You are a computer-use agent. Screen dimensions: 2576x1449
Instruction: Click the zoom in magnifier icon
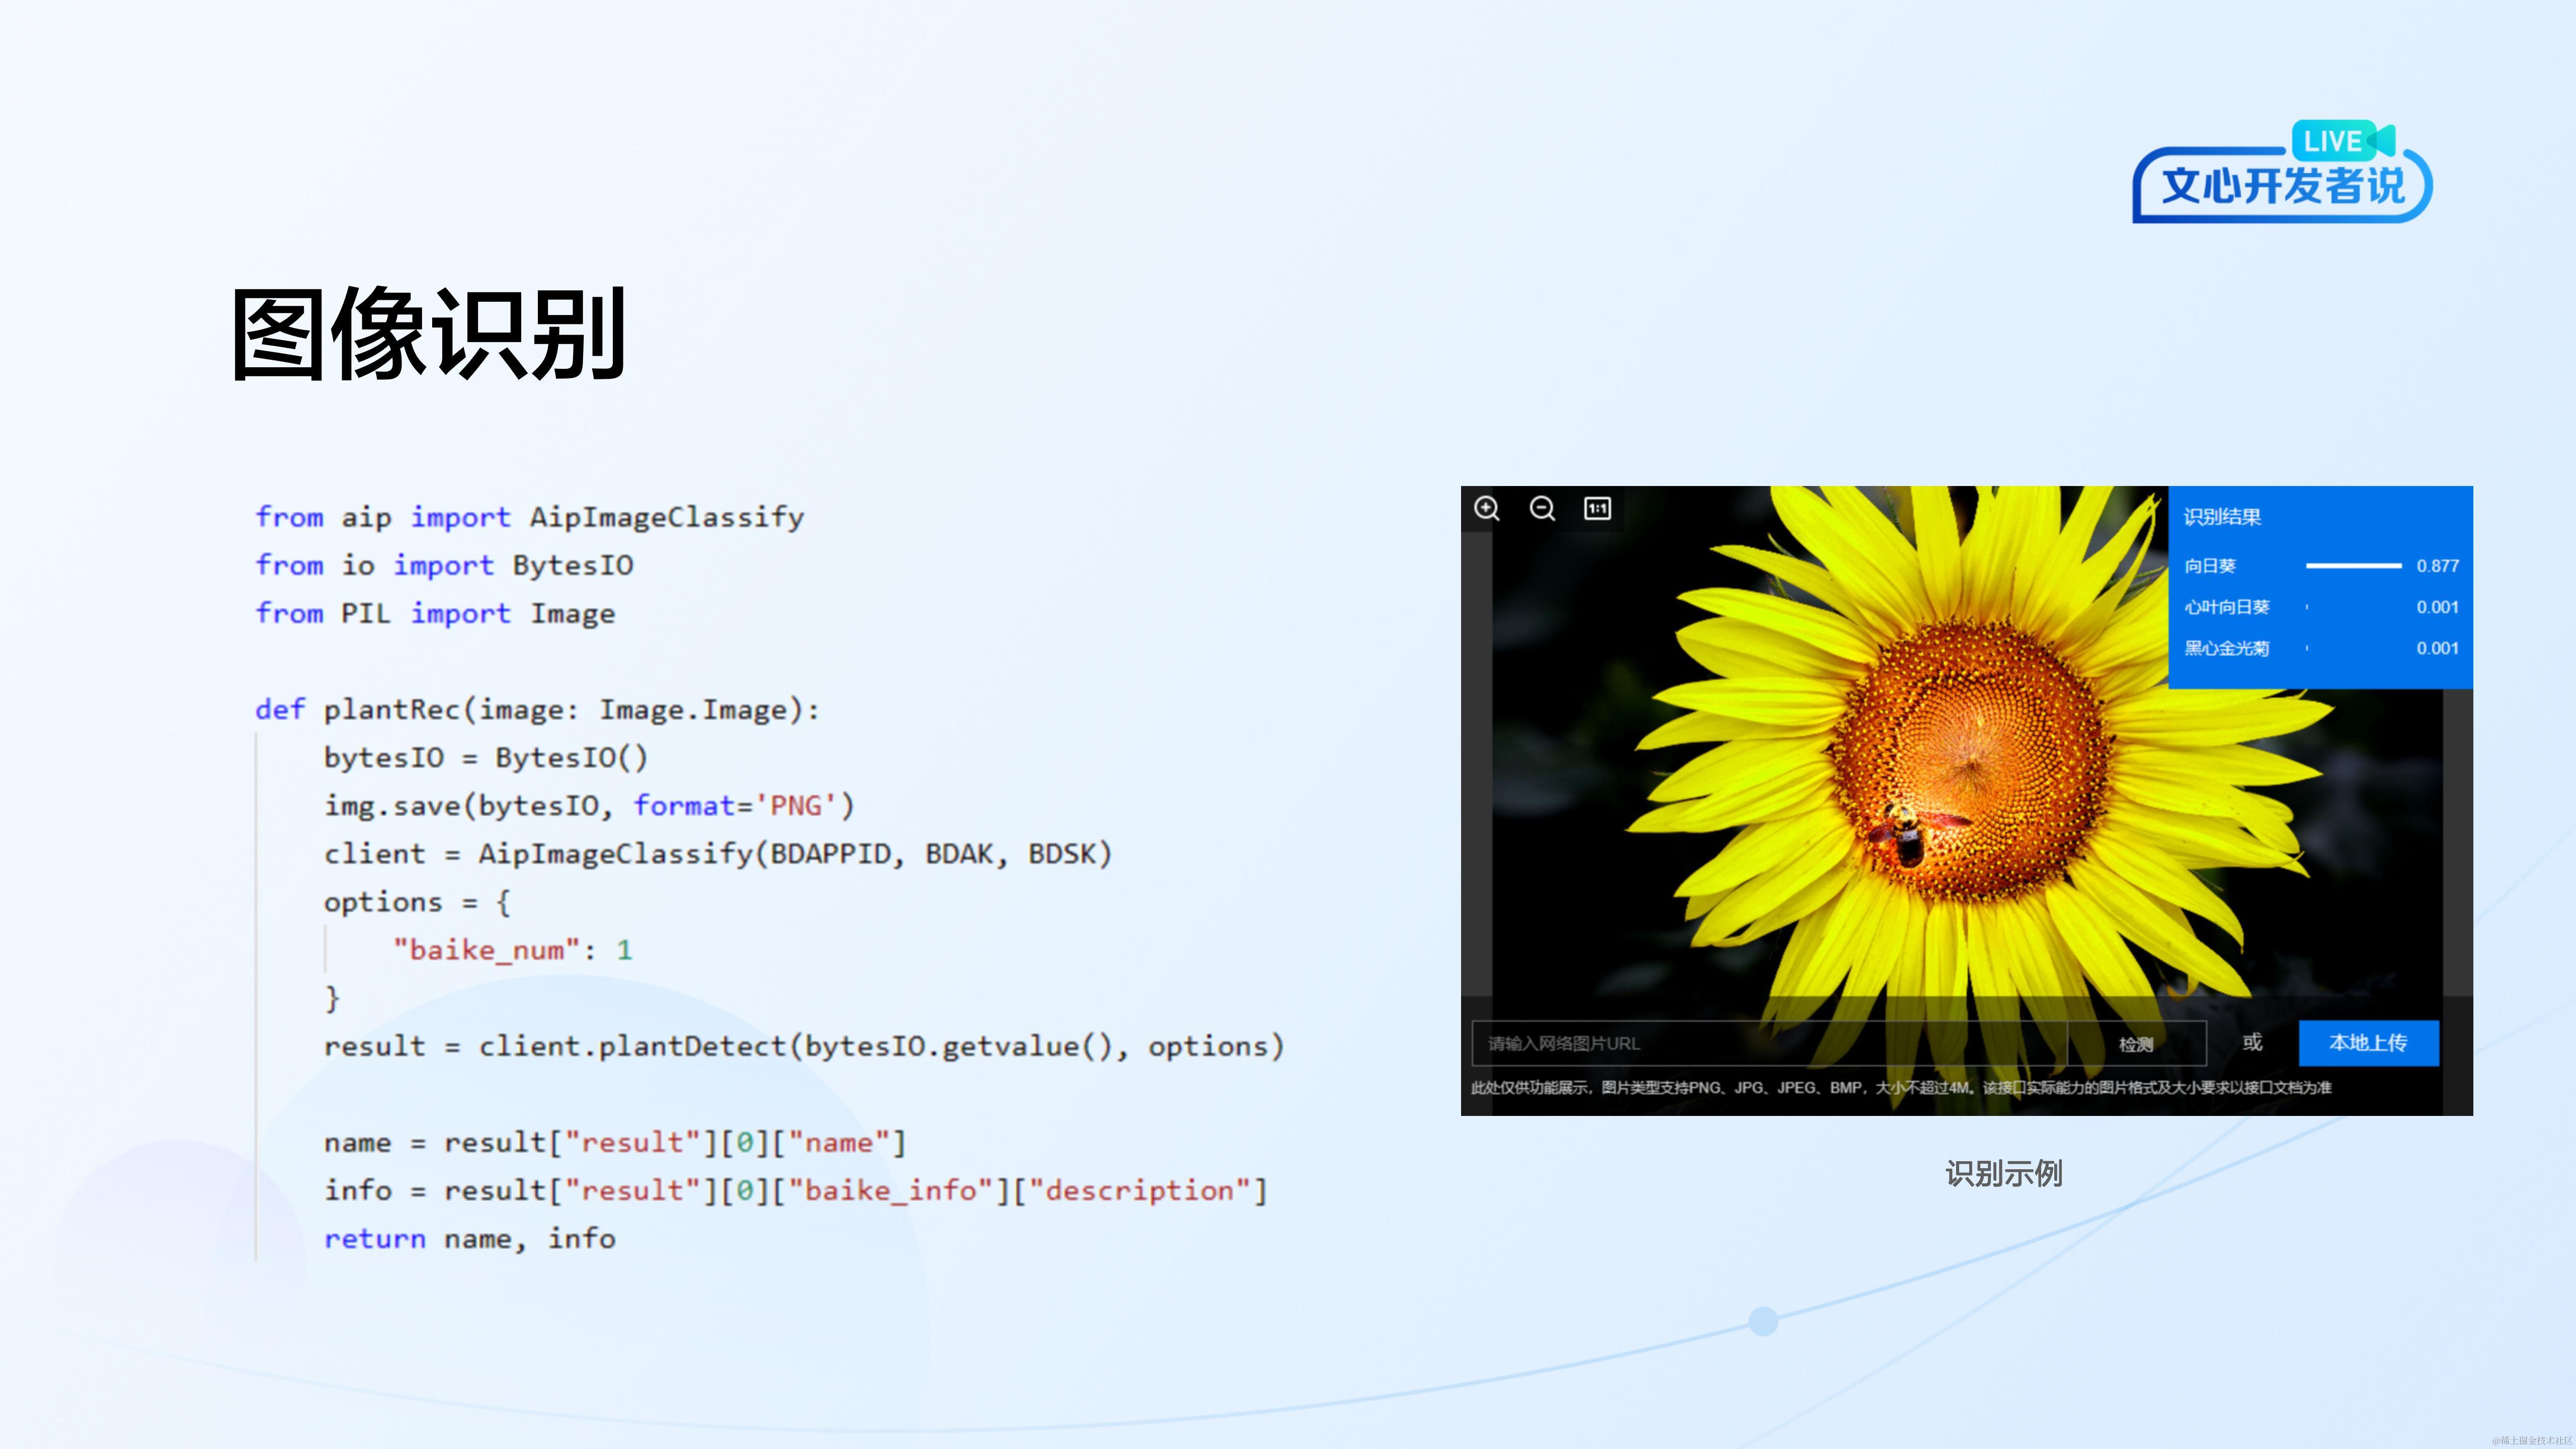point(1487,508)
